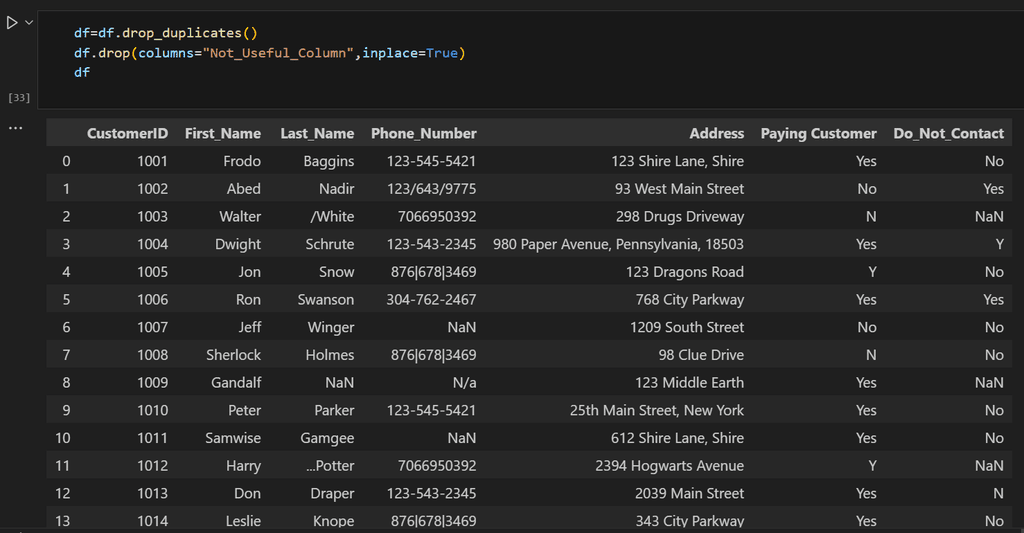The width and height of the screenshot is (1024, 533).
Task: Click the last name /White cell
Action: 332,216
